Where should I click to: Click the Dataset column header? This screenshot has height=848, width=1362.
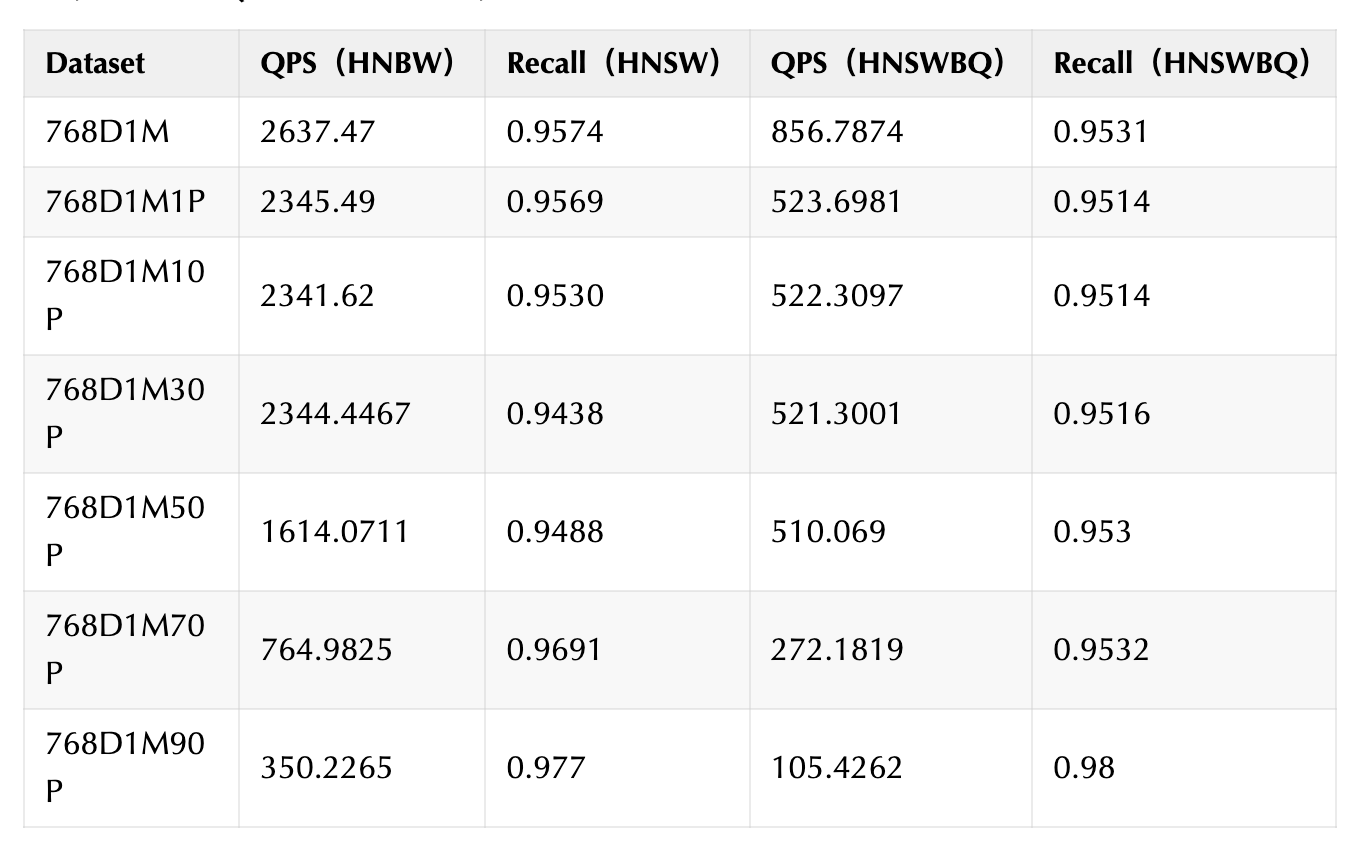[95, 64]
